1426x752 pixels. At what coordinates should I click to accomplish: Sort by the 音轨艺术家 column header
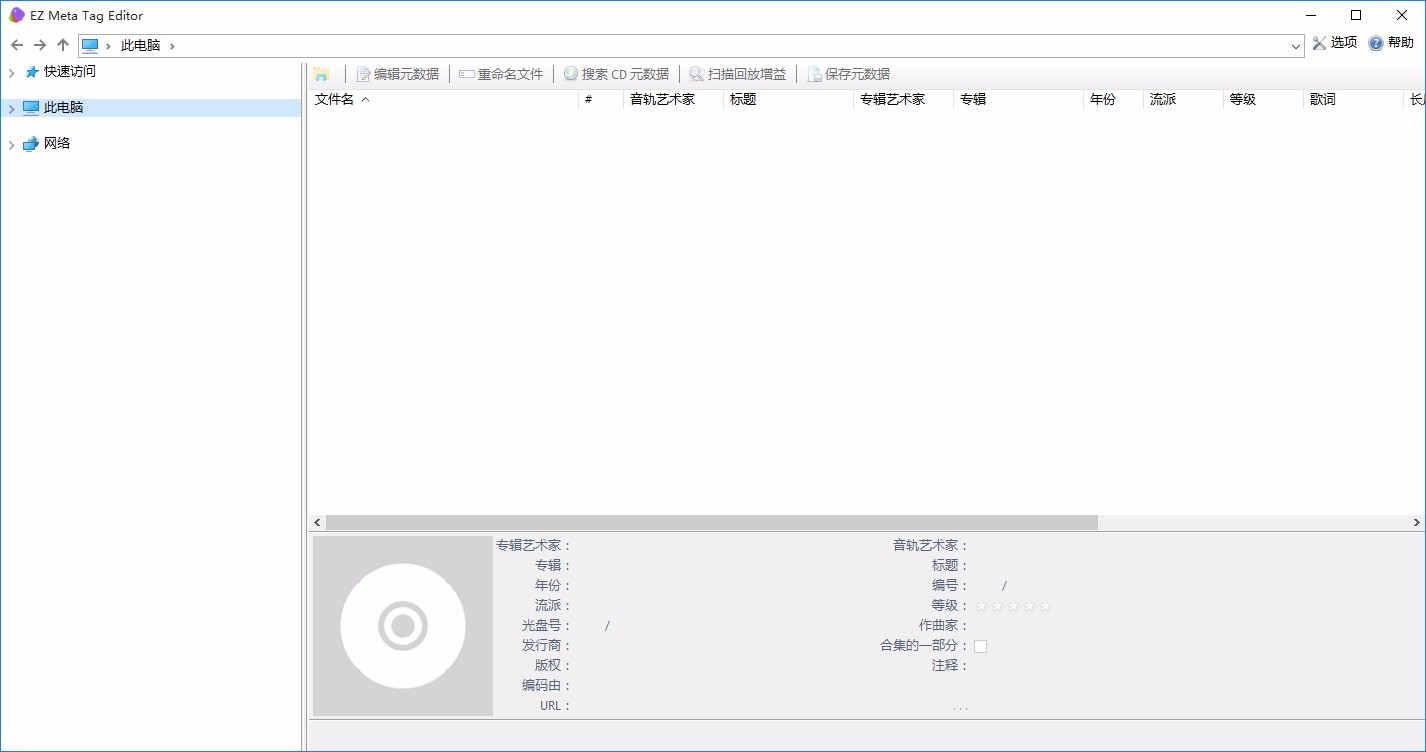(673, 100)
